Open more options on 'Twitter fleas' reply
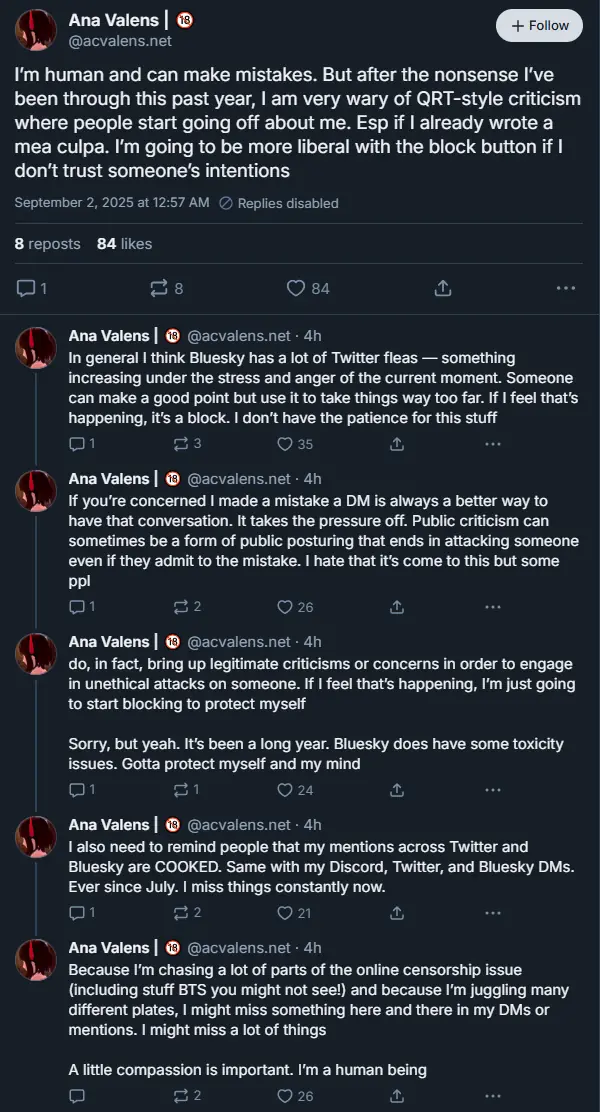Viewport: 600px width, 1112px height. 492,443
